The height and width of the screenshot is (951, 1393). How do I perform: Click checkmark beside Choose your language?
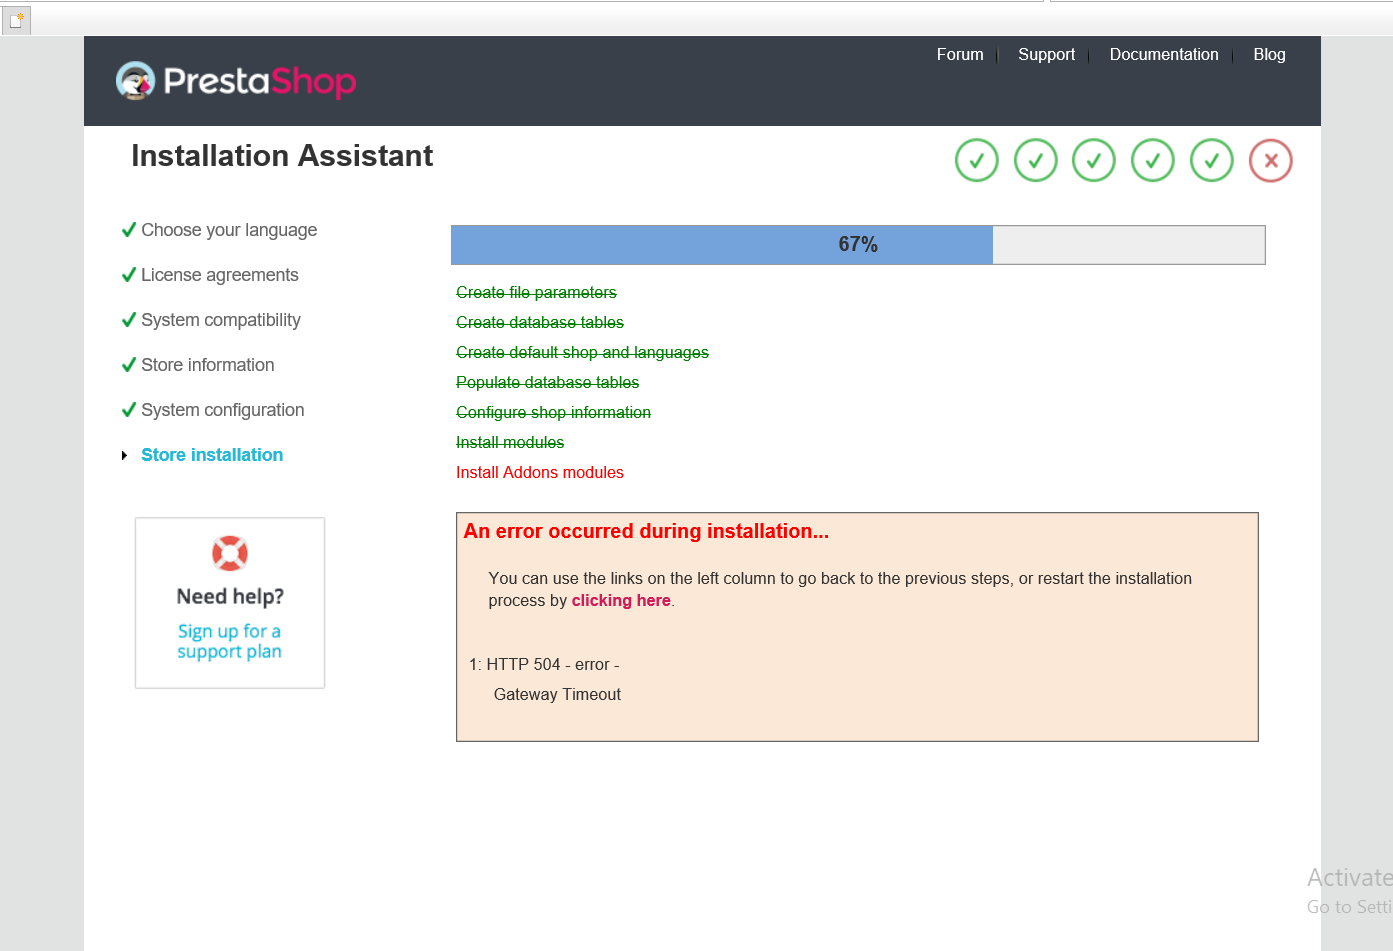pos(129,230)
